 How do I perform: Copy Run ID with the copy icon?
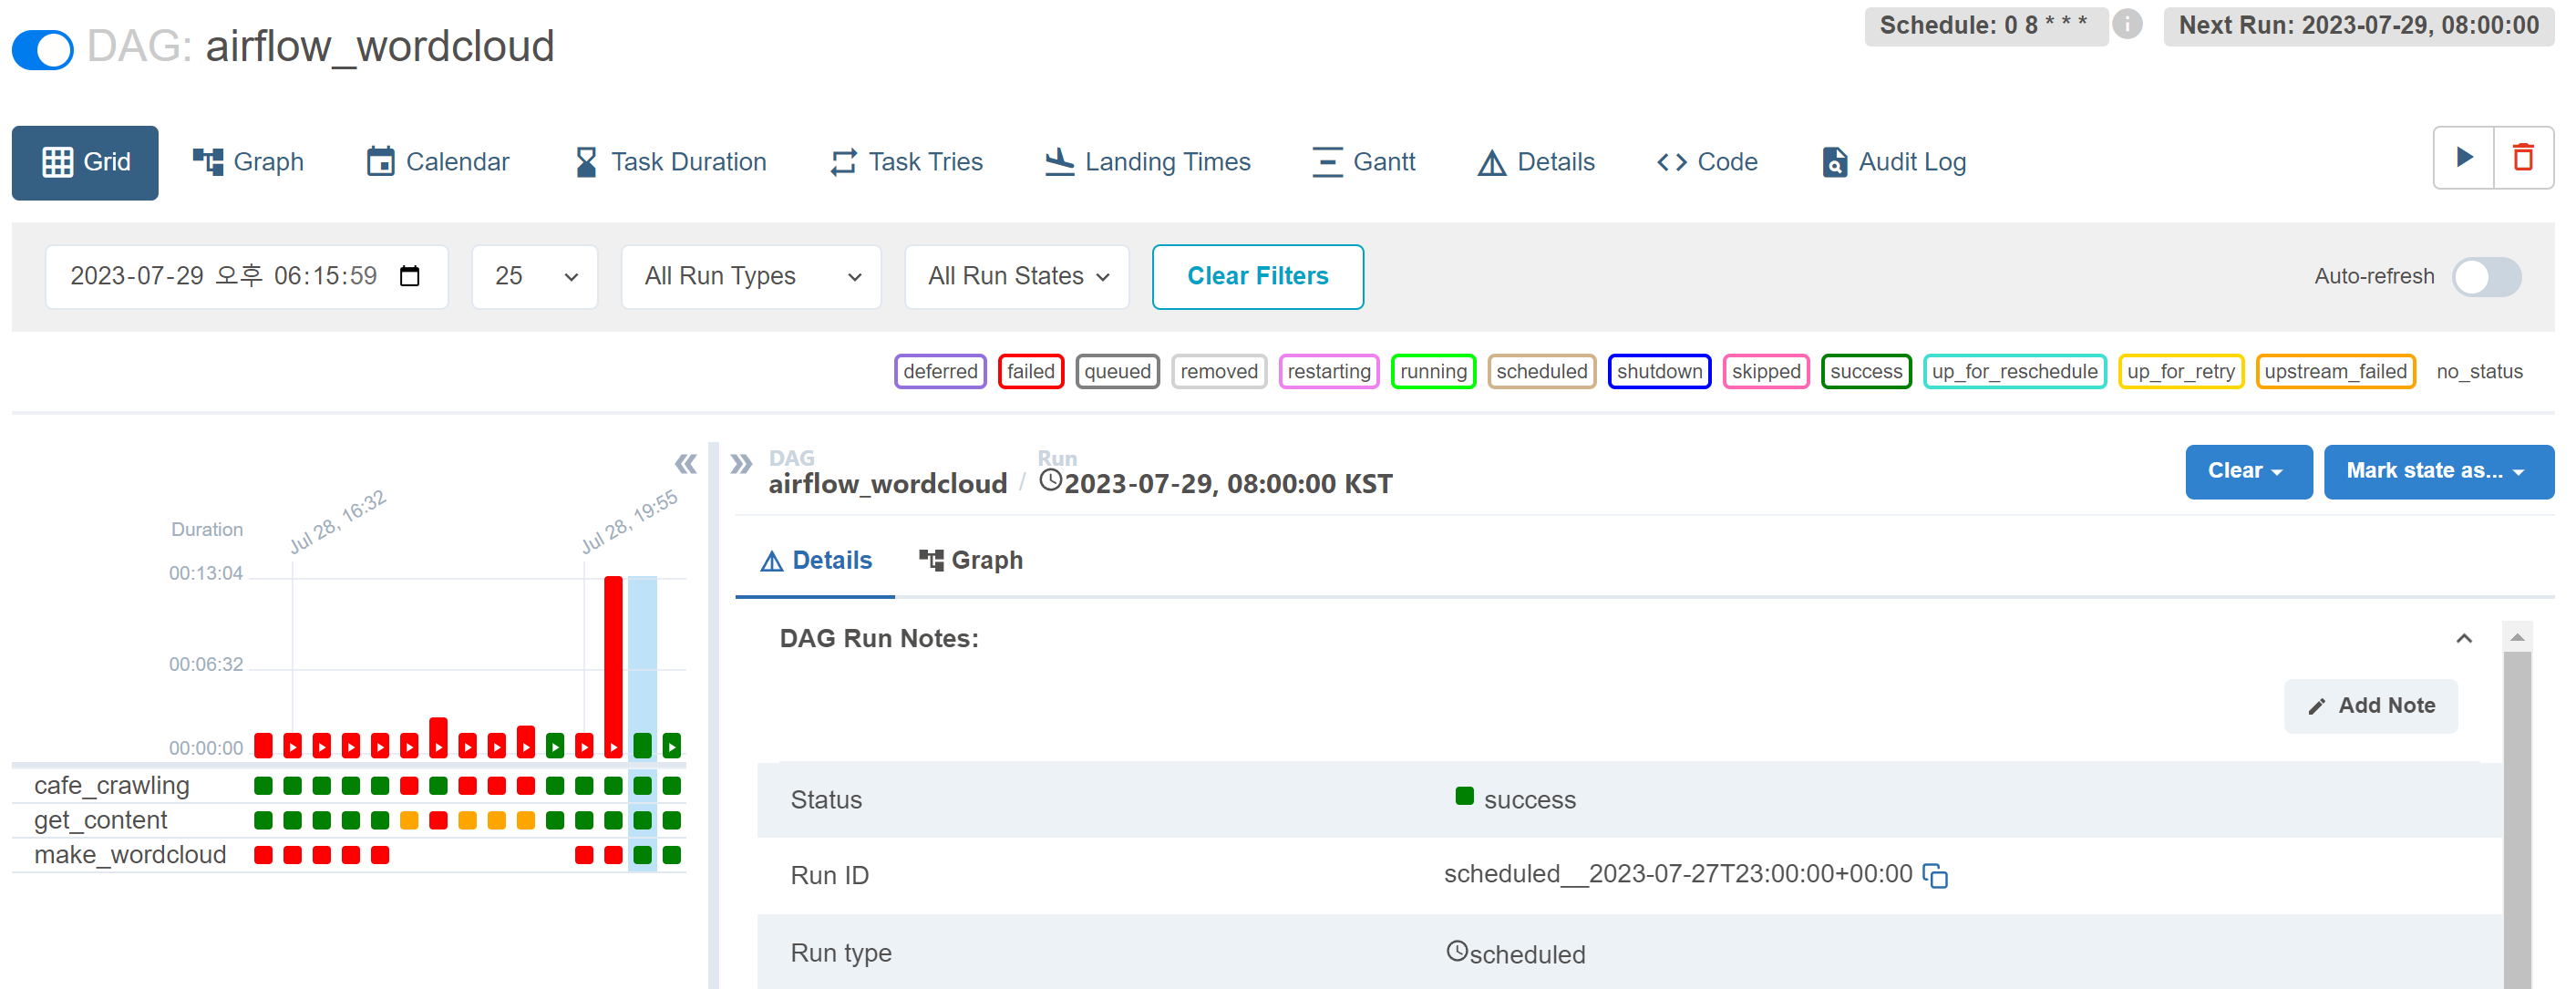1936,876
